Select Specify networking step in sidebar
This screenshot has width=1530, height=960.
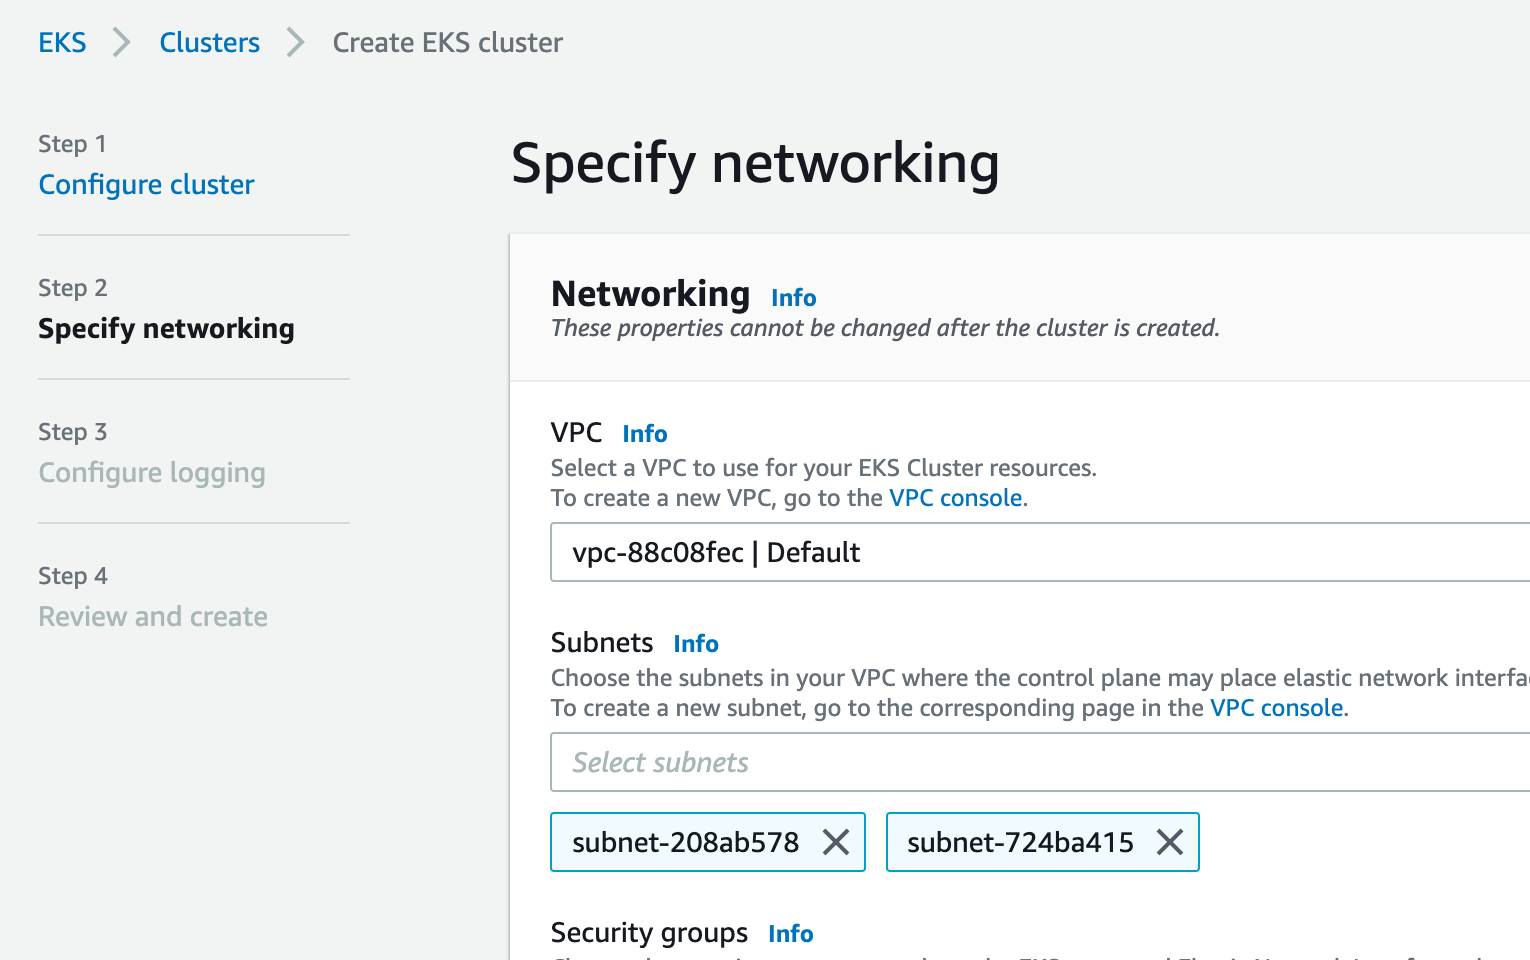[x=166, y=329]
